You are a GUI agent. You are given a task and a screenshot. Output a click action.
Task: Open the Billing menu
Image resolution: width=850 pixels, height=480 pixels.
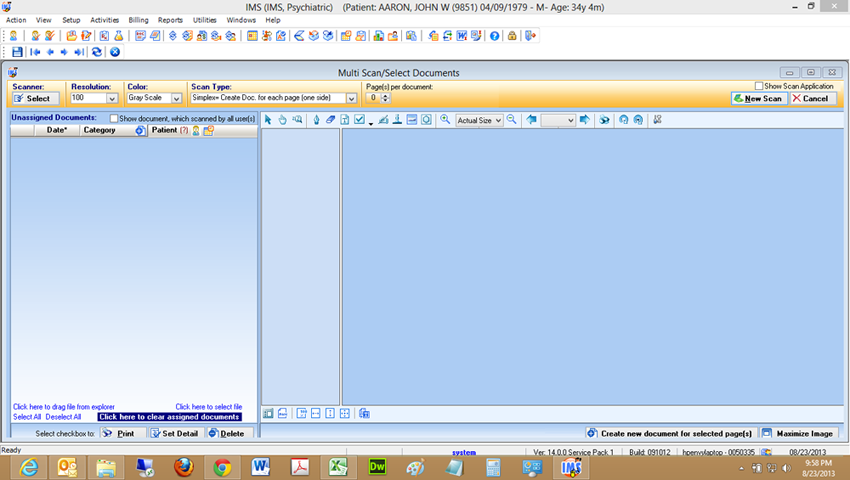coord(138,20)
